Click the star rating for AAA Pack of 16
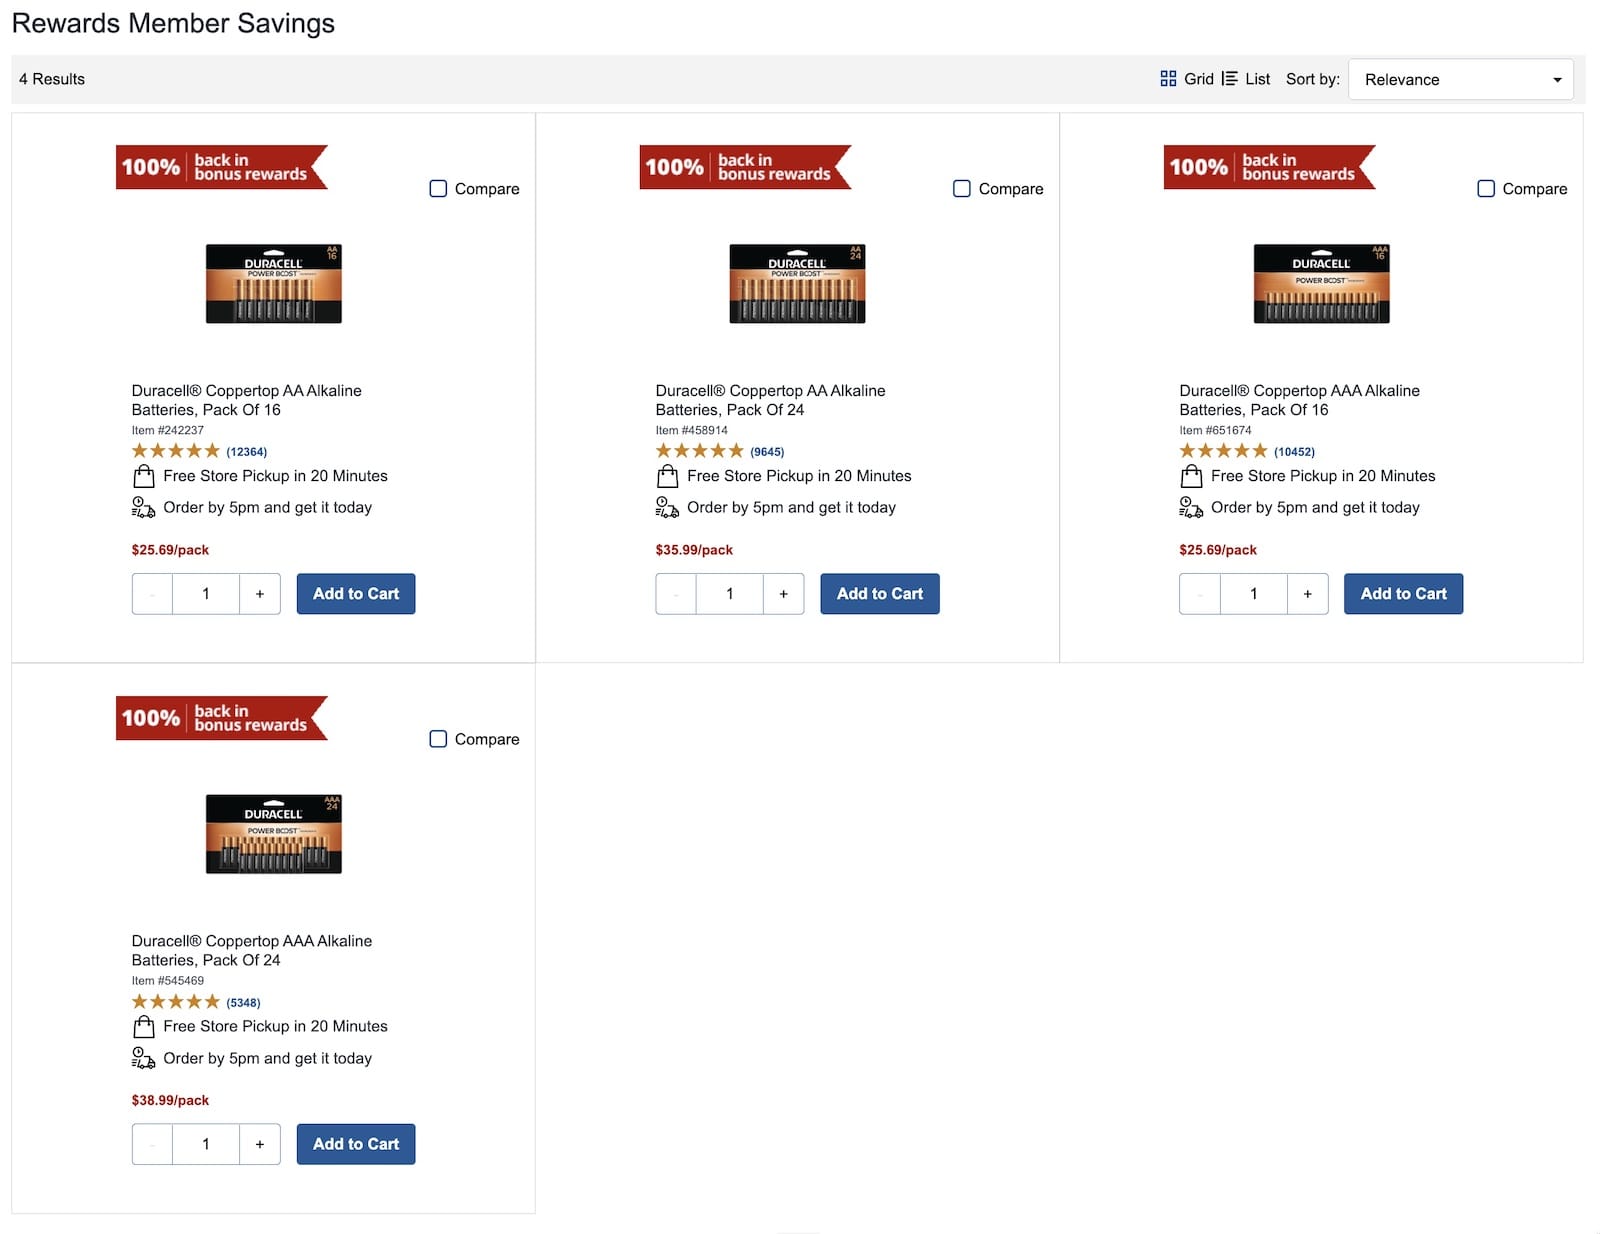Viewport: 1600px width, 1234px height. (x=1223, y=450)
